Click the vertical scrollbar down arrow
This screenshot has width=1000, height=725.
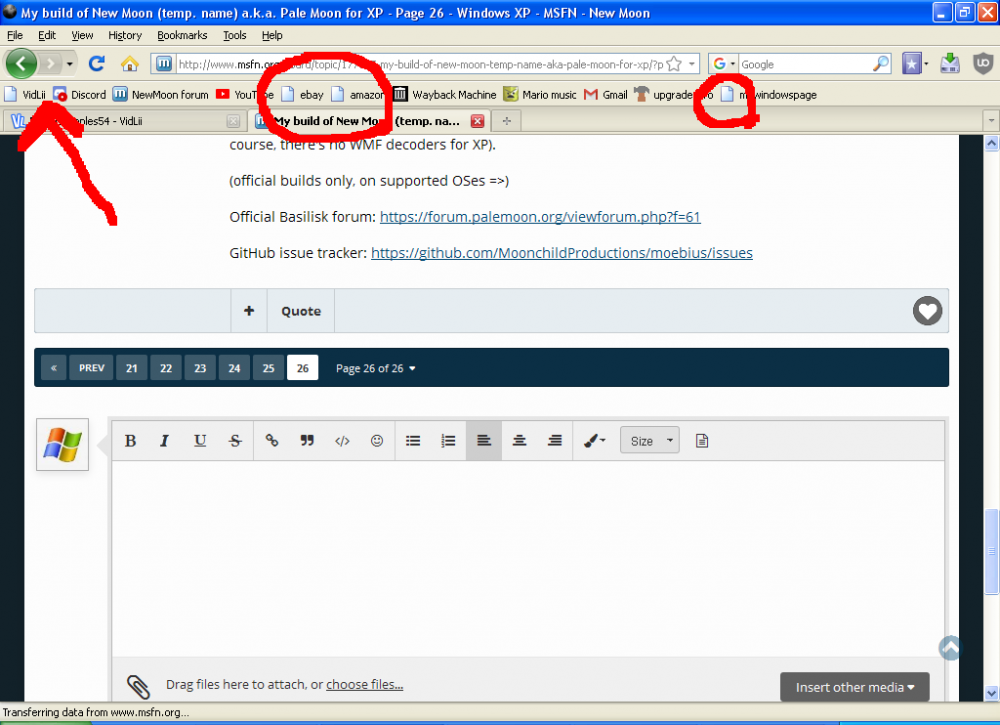click(x=991, y=693)
